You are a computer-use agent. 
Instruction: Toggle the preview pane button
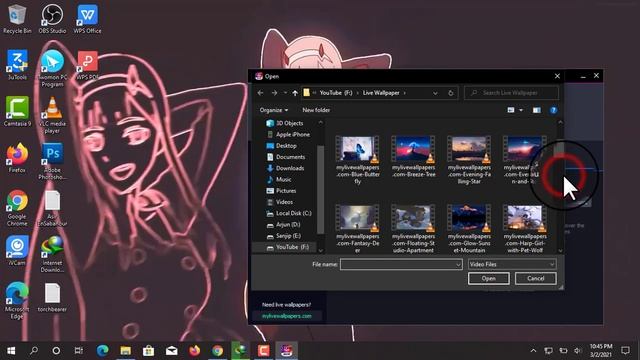click(x=537, y=110)
